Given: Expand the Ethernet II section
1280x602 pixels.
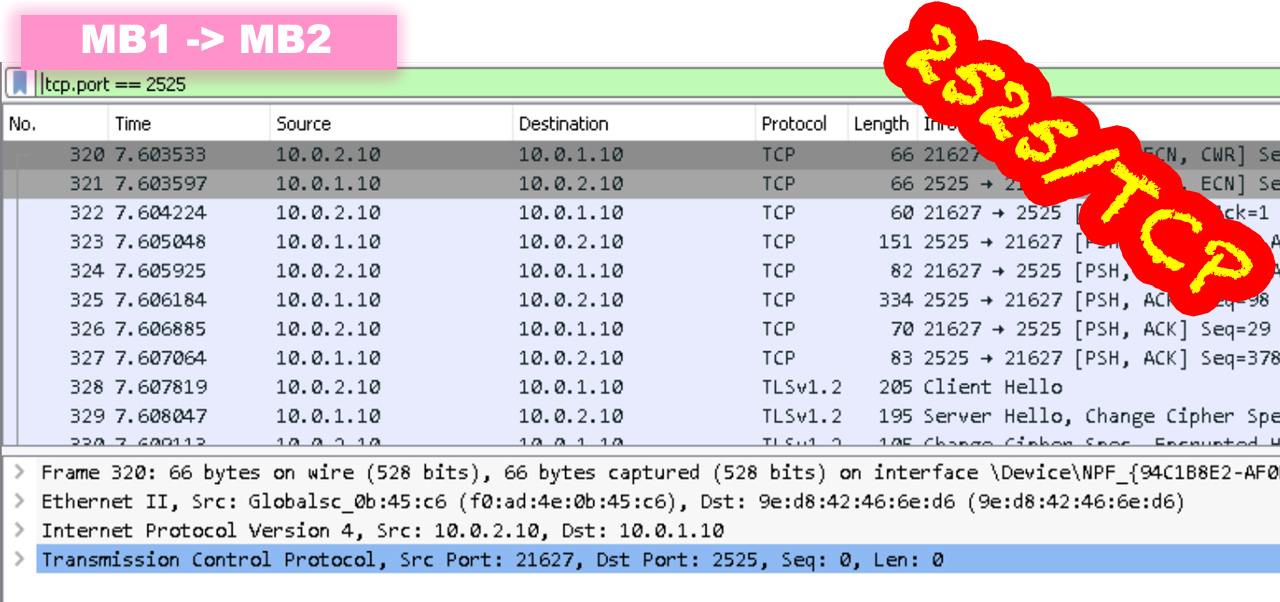Looking at the screenshot, I should (x=21, y=501).
